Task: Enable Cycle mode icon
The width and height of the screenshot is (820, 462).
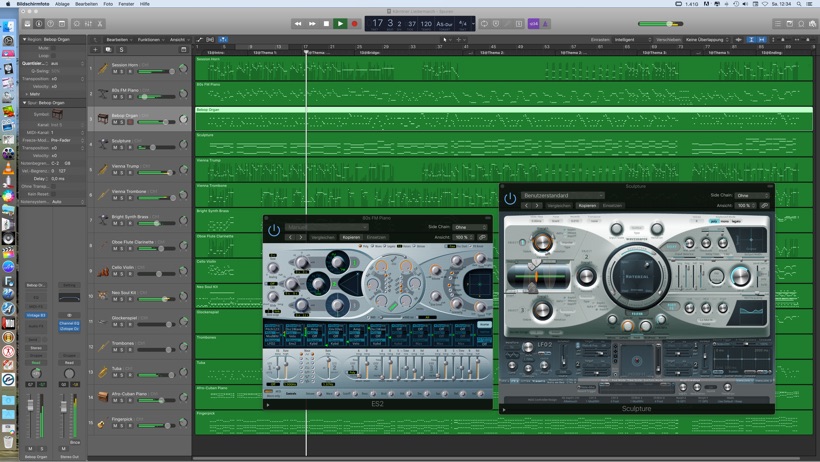Action: [484, 24]
